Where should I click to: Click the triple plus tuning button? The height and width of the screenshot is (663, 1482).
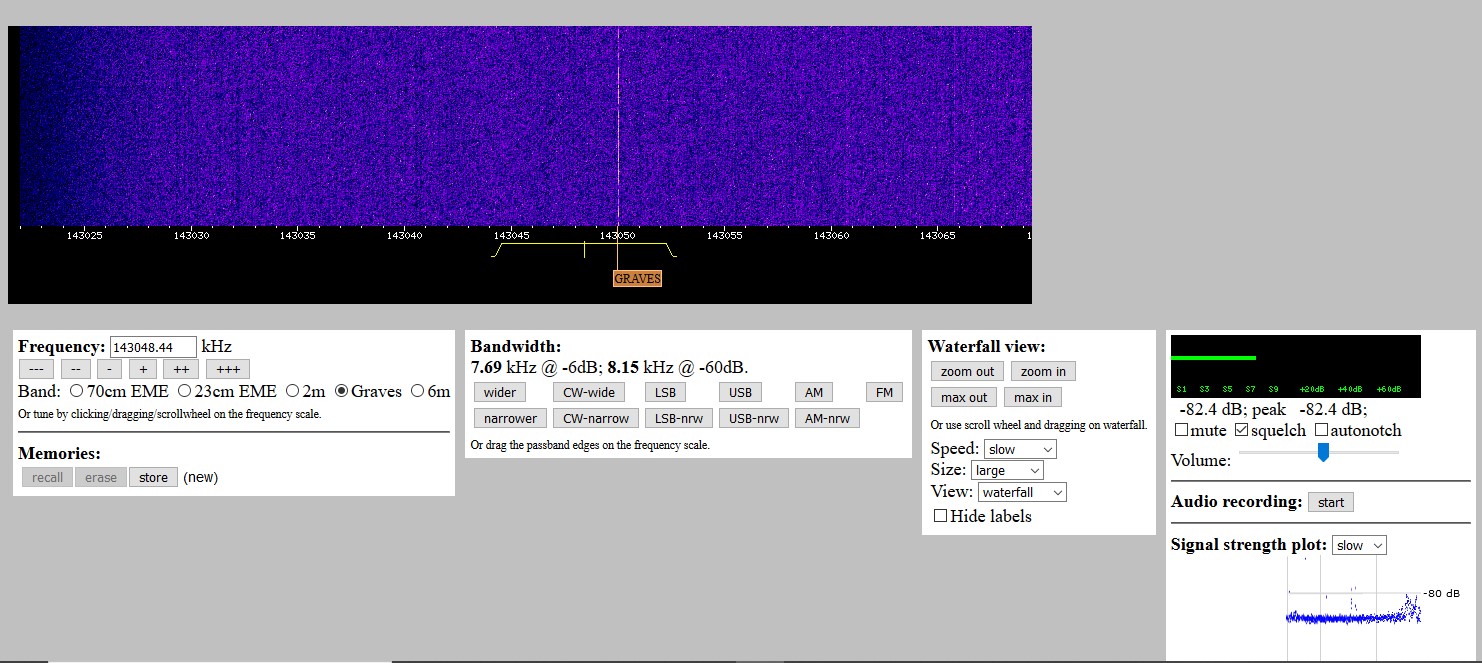pyautogui.click(x=228, y=369)
